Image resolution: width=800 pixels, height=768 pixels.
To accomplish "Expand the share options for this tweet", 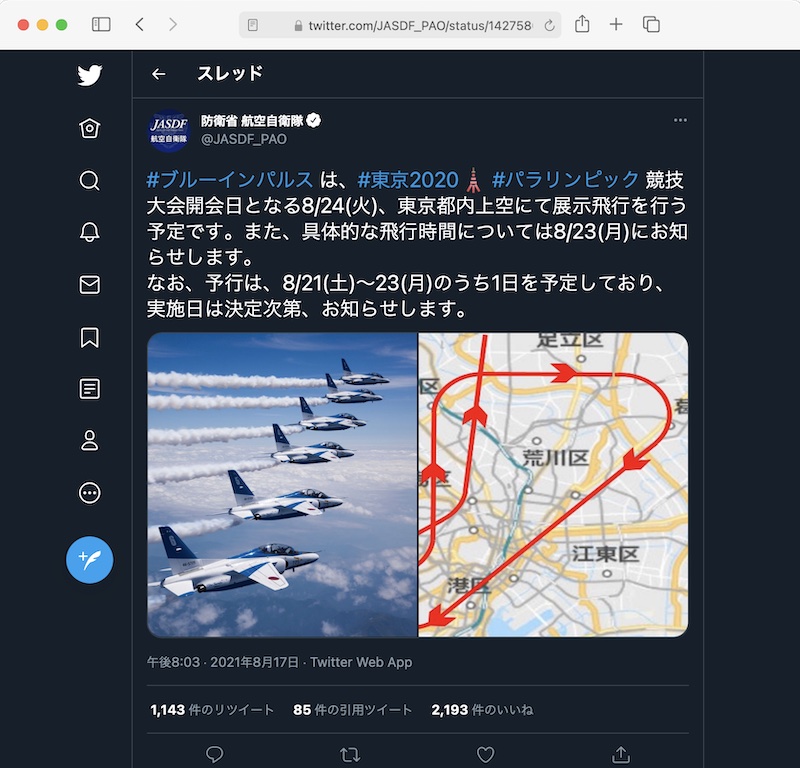I will coord(621,755).
